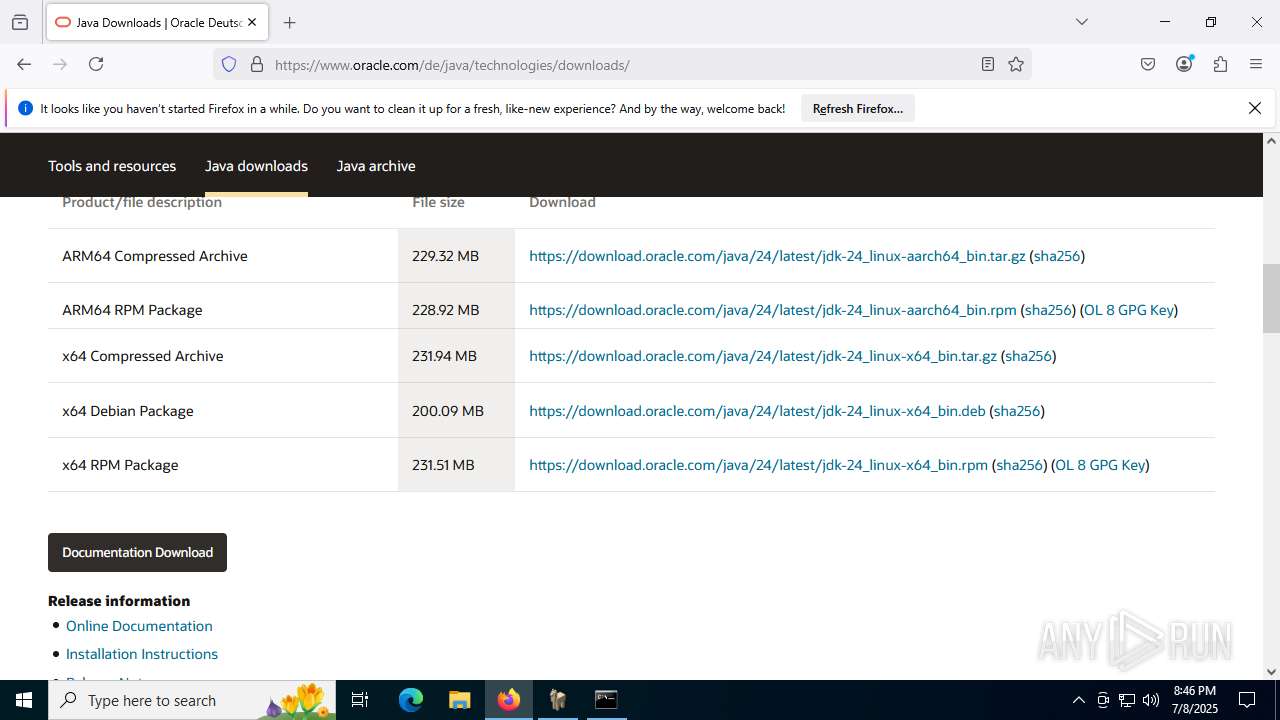Open OL 8 GPG Key for ARM64 RPM
This screenshot has width=1280, height=720.
1129,310
